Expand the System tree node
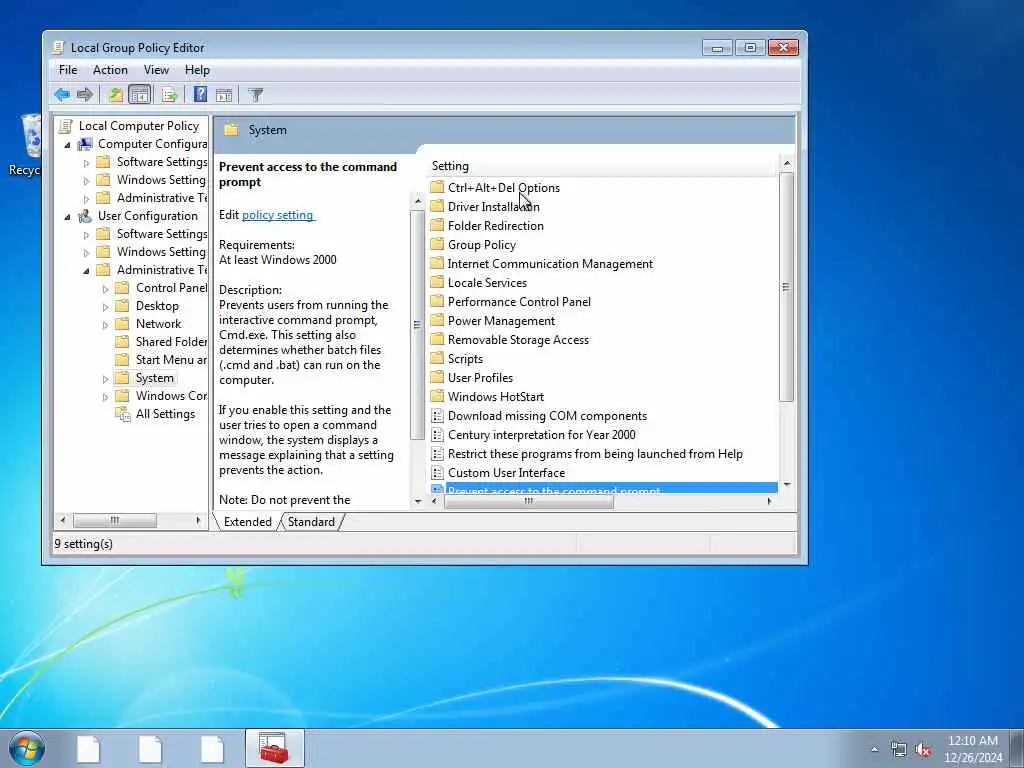 (105, 379)
